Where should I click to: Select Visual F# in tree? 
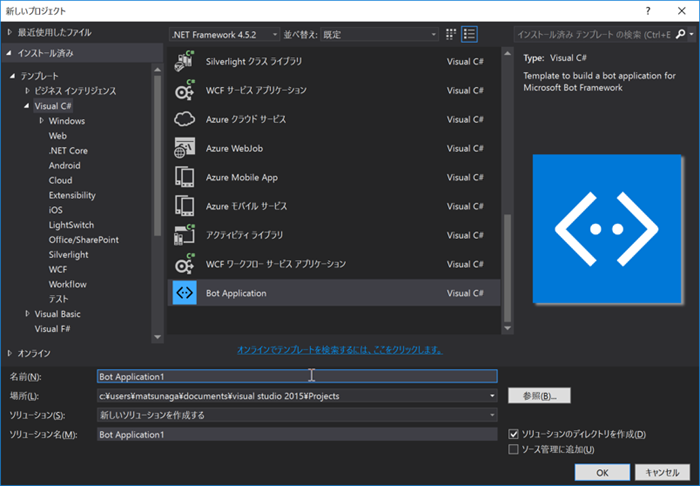[x=52, y=329]
